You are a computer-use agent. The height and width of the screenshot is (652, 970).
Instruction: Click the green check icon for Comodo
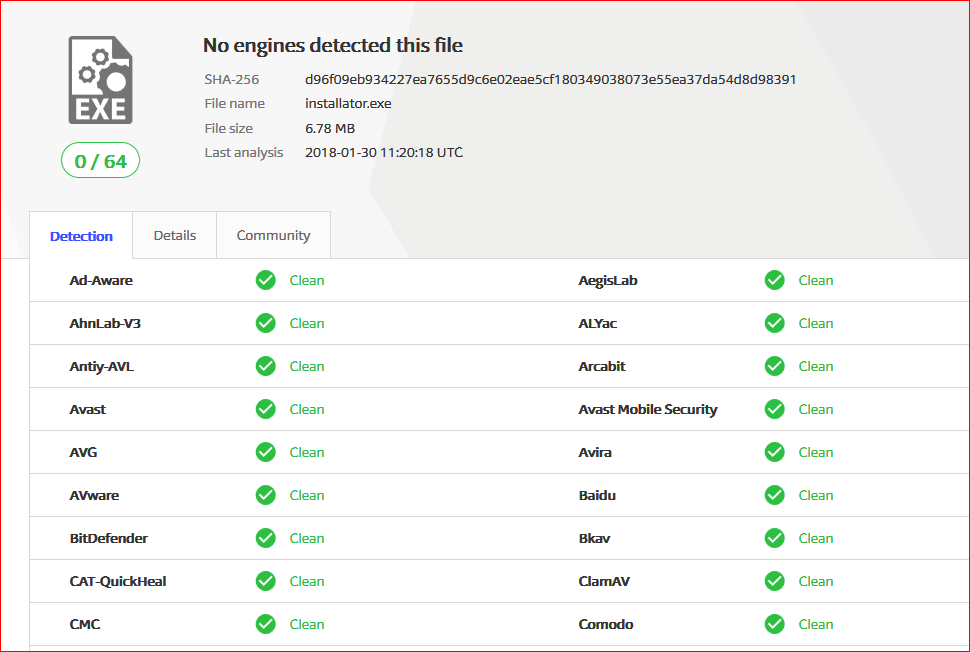pyautogui.click(x=774, y=624)
